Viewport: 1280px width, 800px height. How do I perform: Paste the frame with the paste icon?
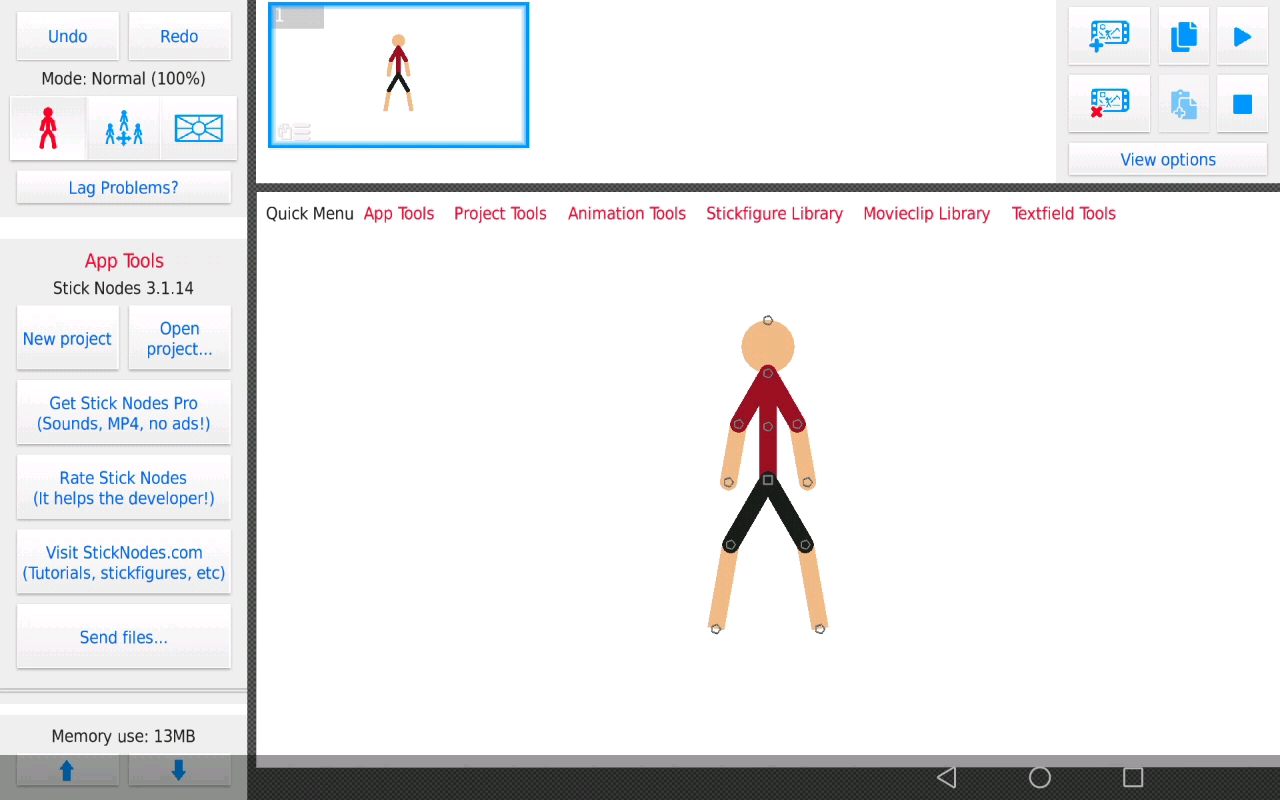[x=1184, y=103]
